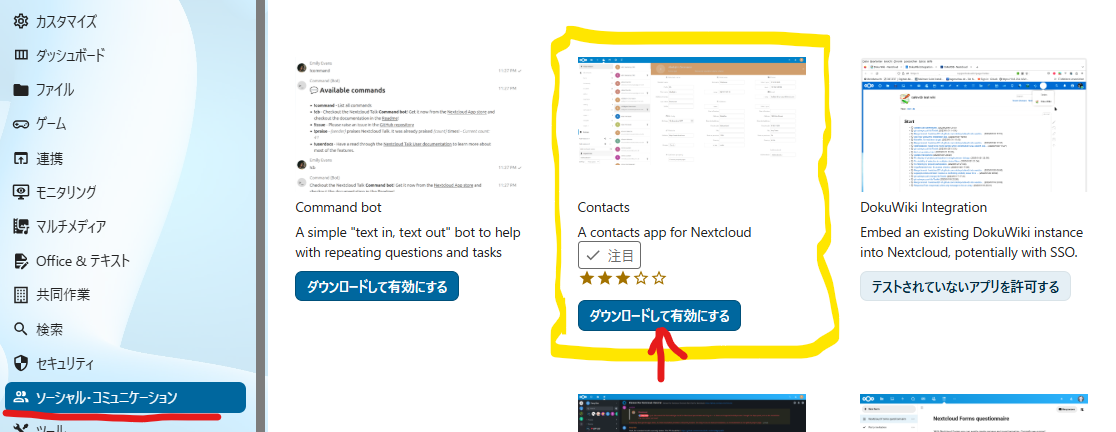Image resolution: width=1116 pixels, height=432 pixels.
Task: Click the Command bot app title
Action: click(x=338, y=208)
